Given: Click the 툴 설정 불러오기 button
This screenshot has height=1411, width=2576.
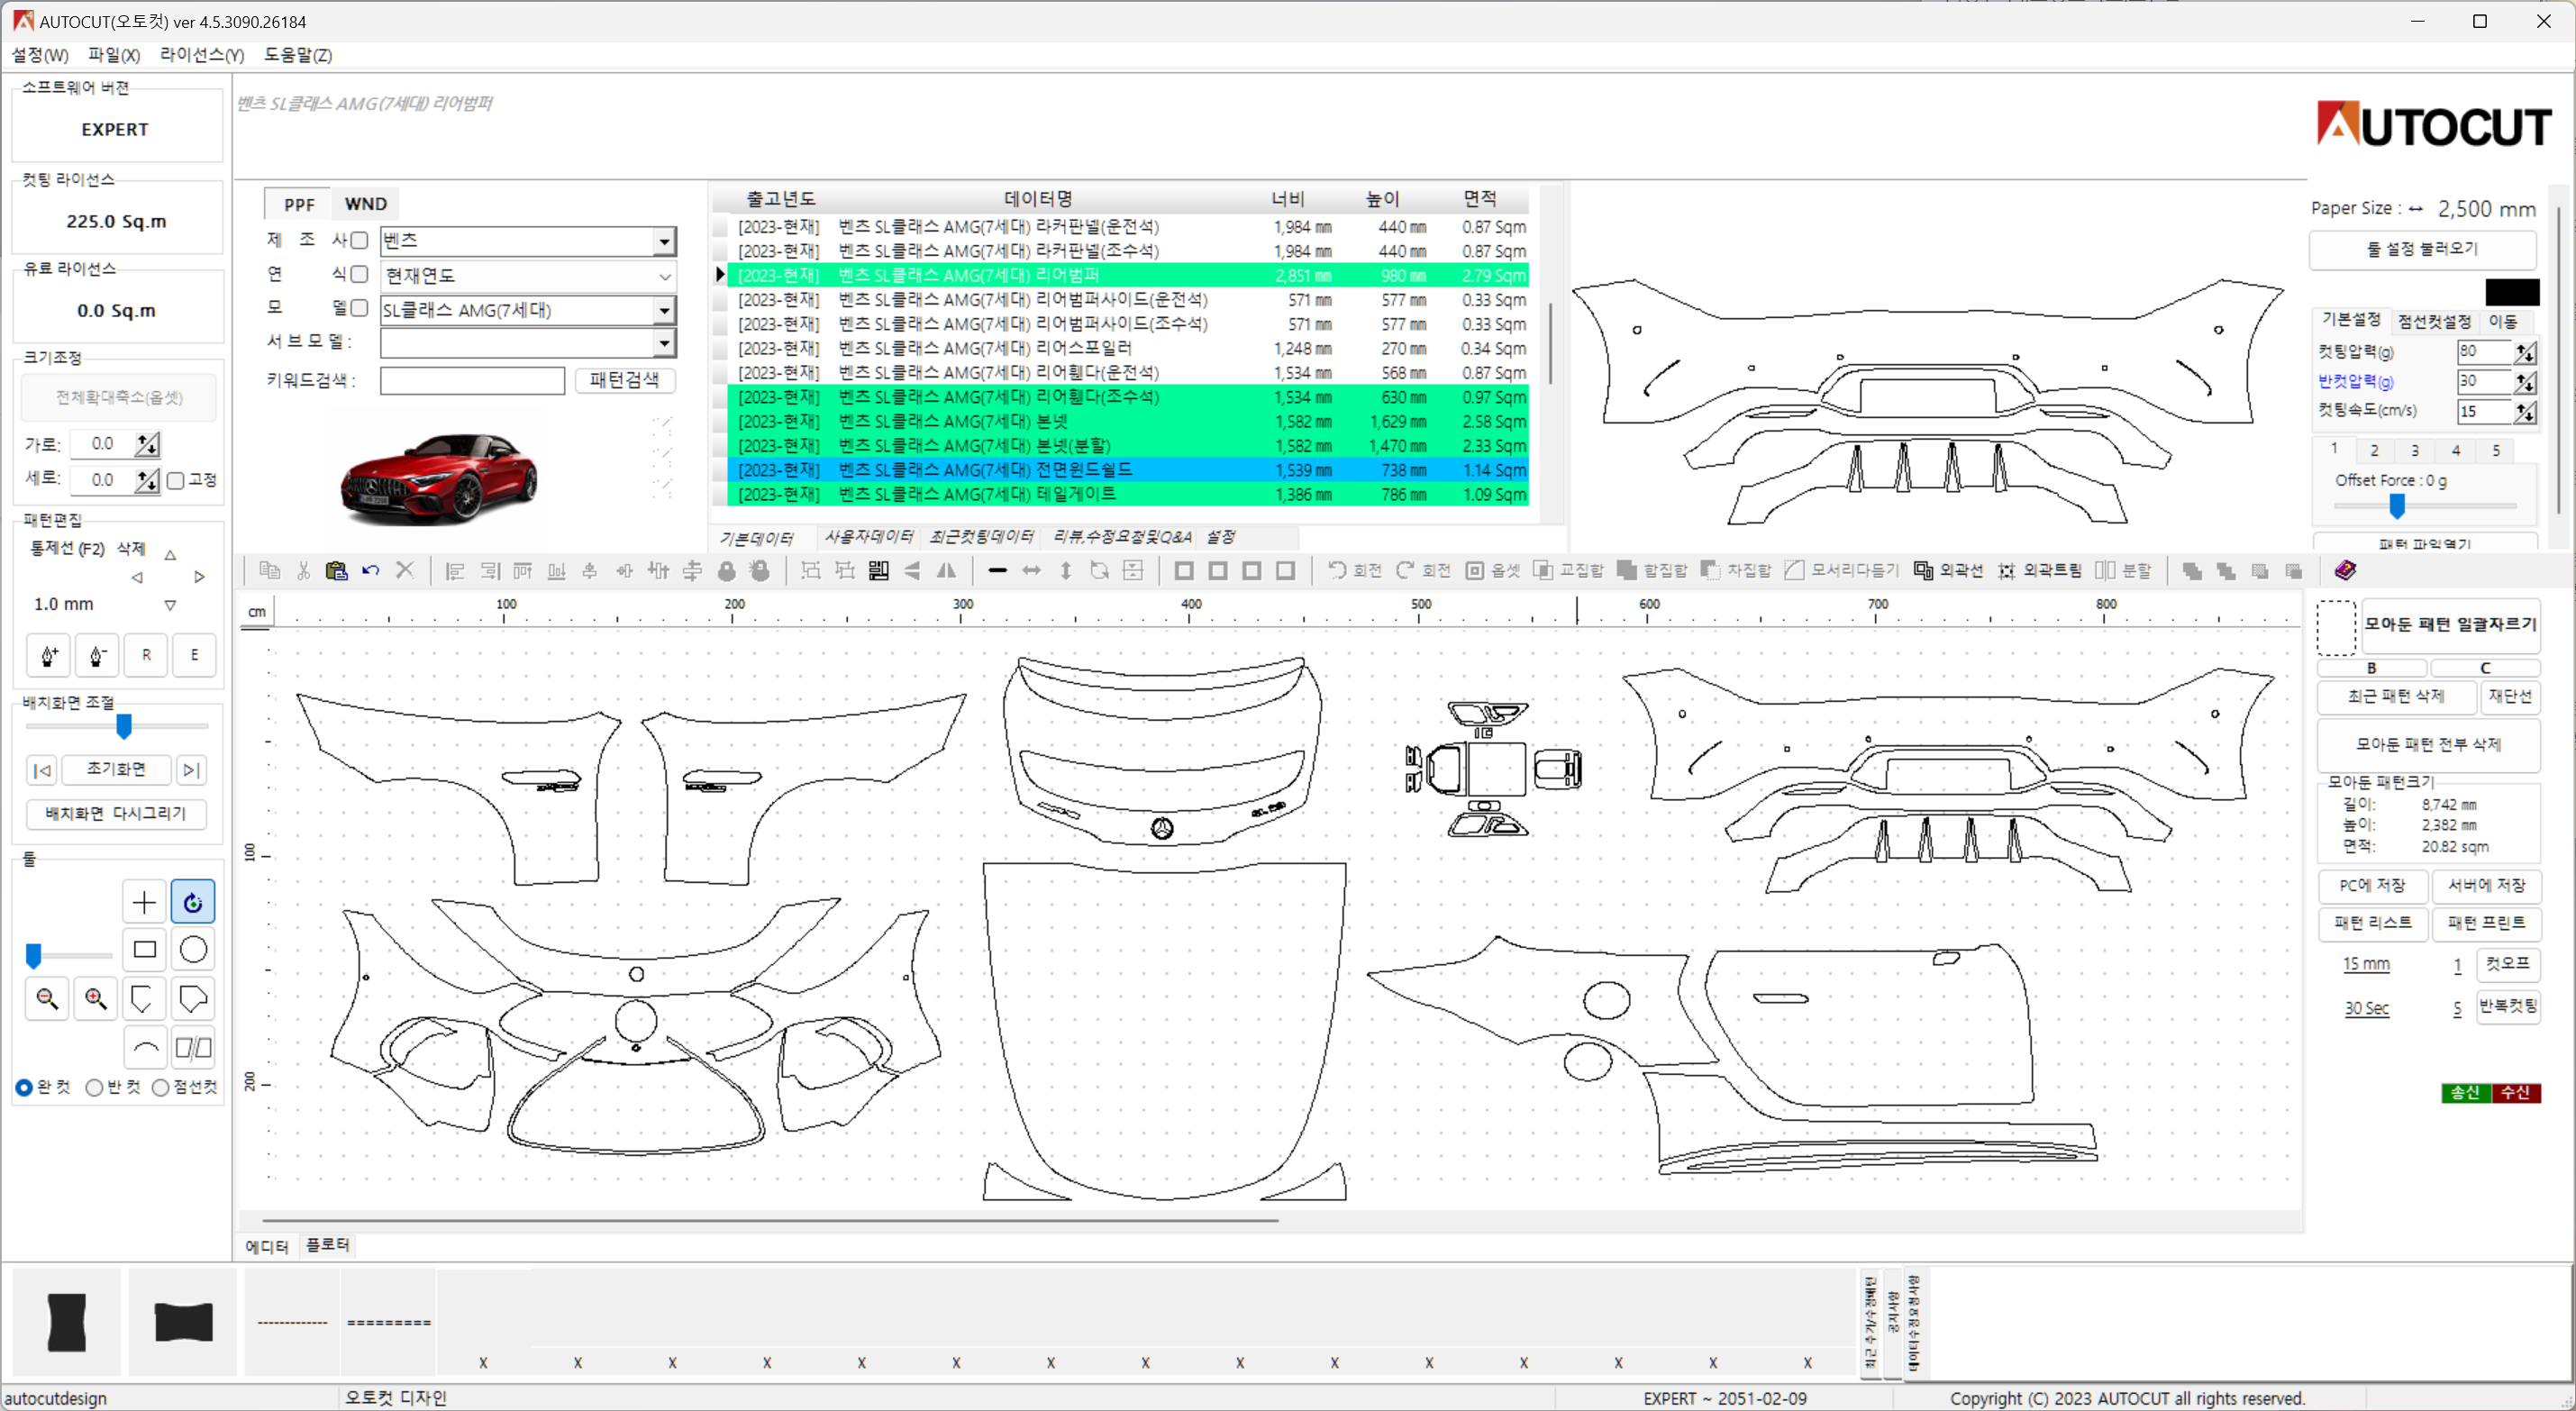Looking at the screenshot, I should click(x=2422, y=249).
